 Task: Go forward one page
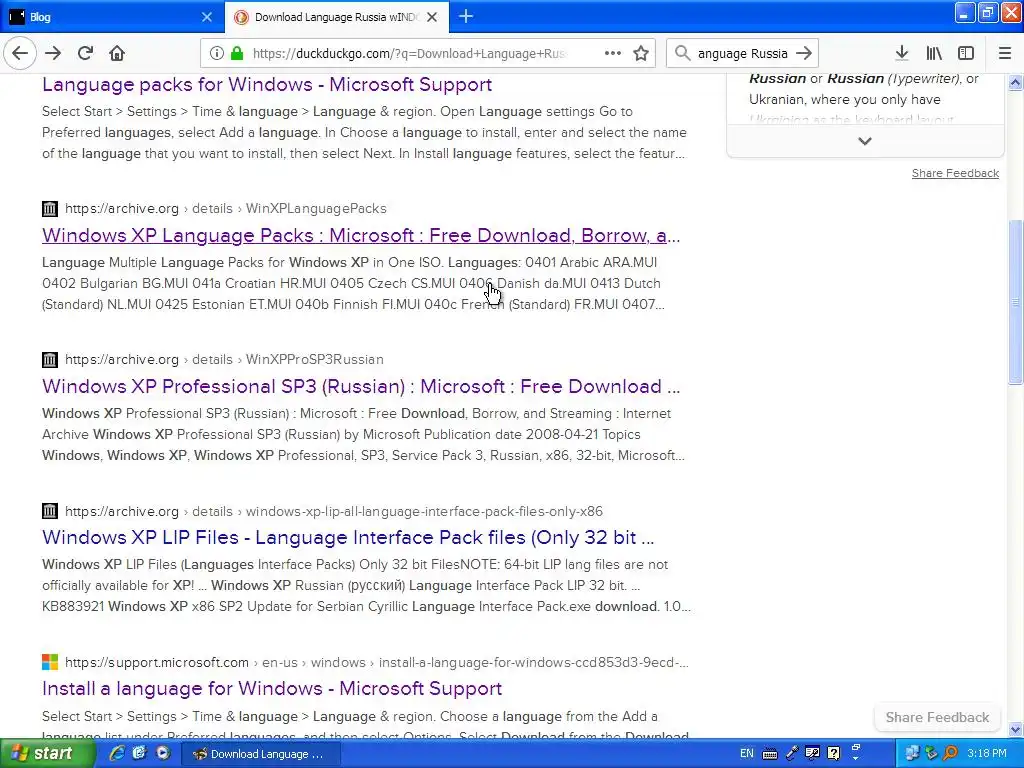[54, 54]
